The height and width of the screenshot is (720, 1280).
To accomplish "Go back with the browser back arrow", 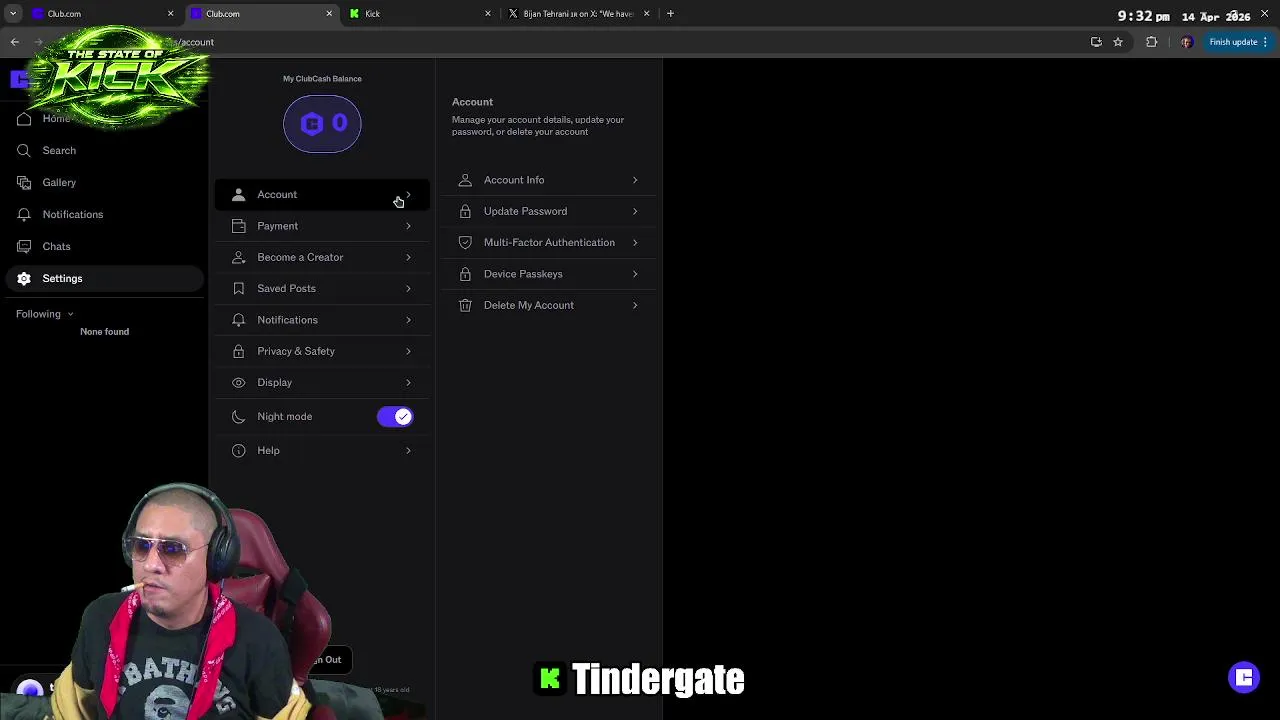I will tap(14, 42).
